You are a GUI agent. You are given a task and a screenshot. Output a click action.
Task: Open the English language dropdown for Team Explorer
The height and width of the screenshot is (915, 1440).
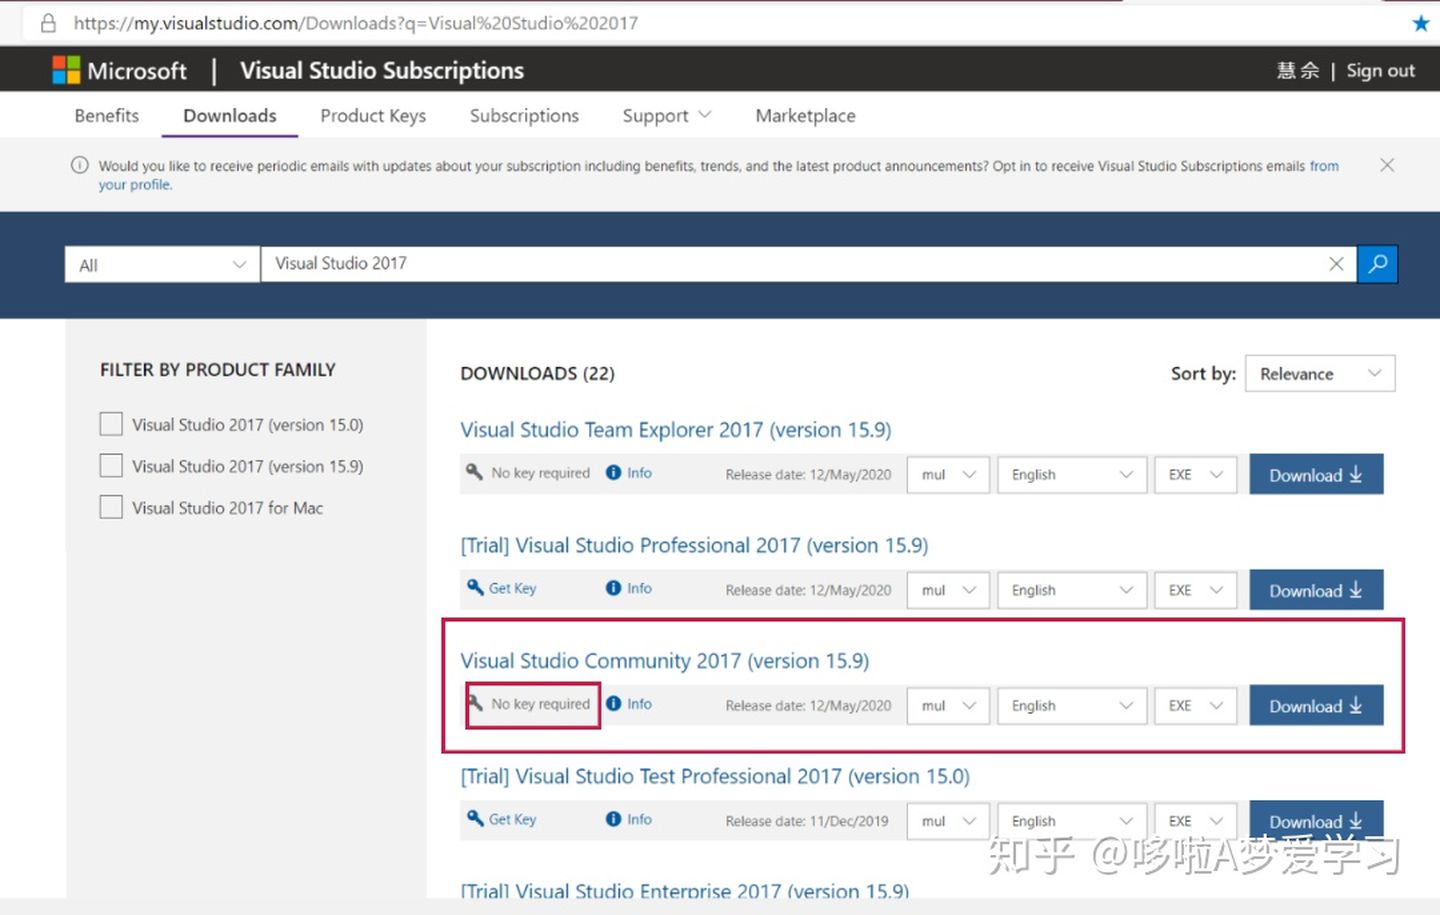tap(1072, 475)
